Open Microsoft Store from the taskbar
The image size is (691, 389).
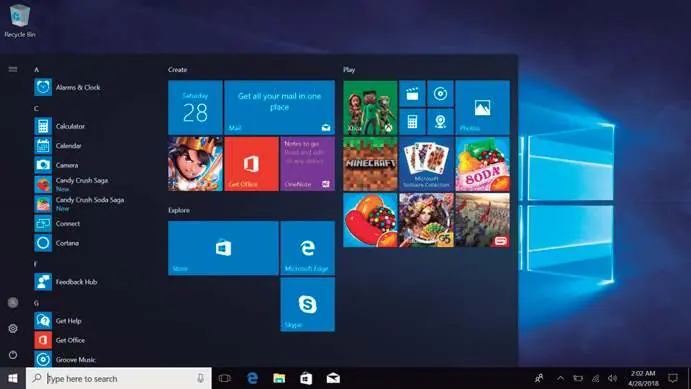(306, 378)
